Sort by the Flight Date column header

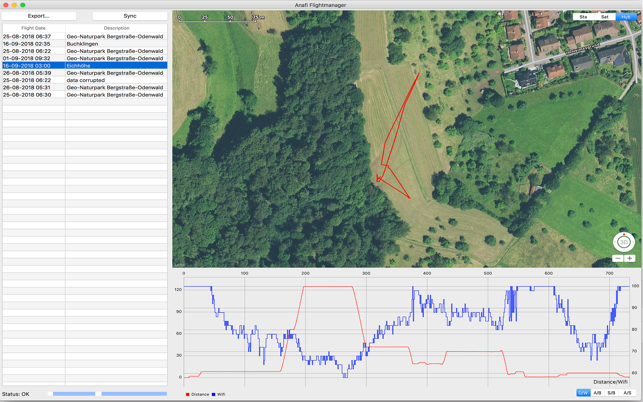coord(34,28)
